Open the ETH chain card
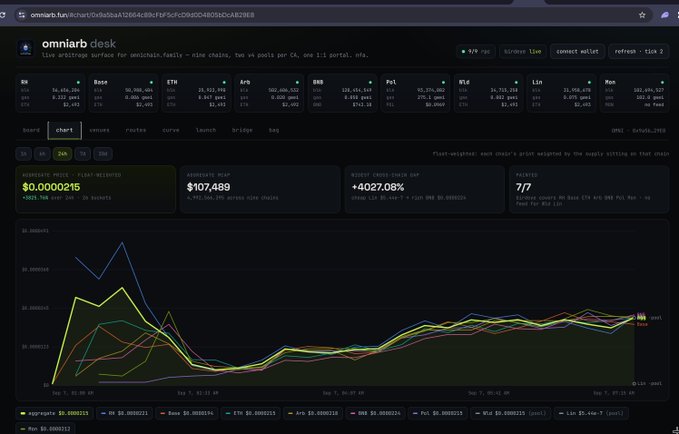The height and width of the screenshot is (434, 679). click(197, 93)
